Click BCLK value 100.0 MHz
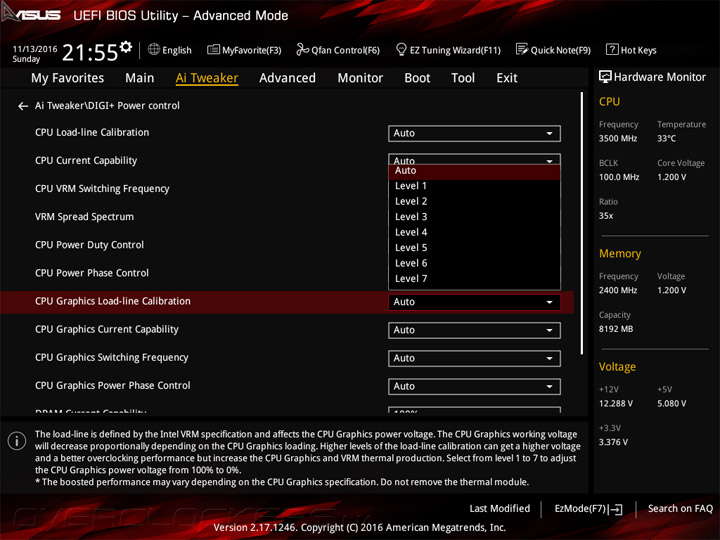 619,177
